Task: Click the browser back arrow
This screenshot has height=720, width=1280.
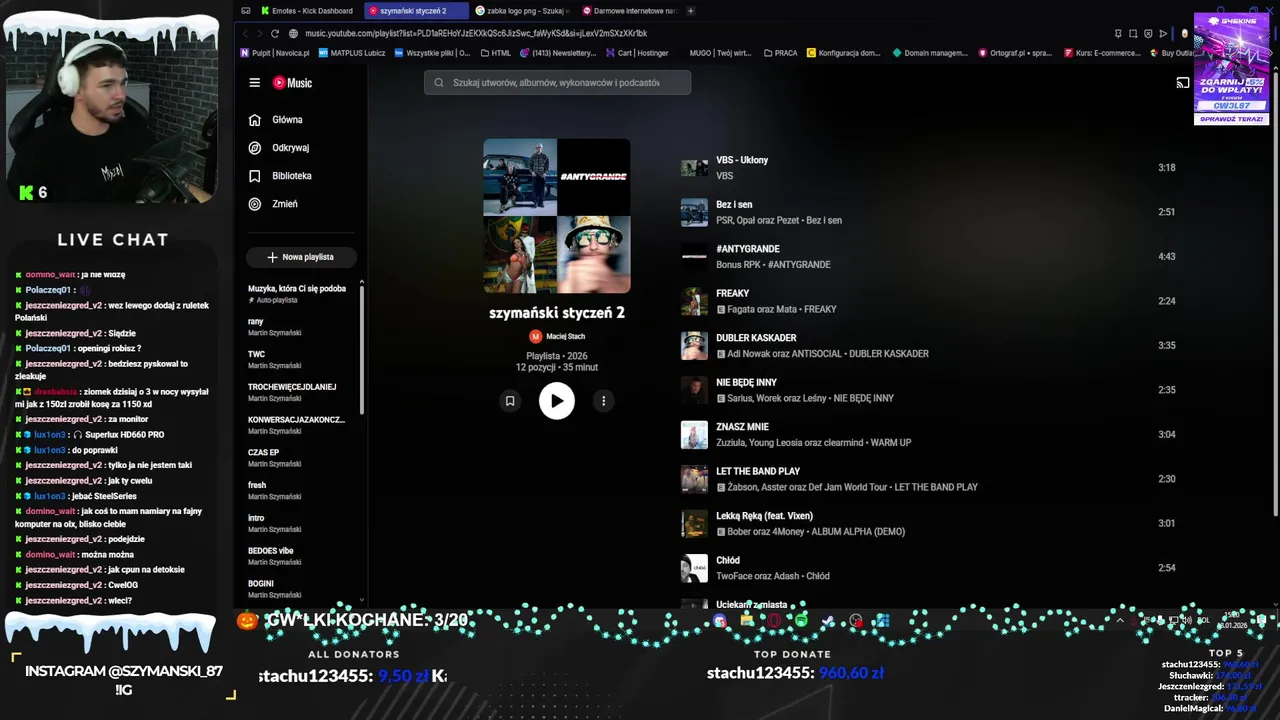Action: point(245,34)
